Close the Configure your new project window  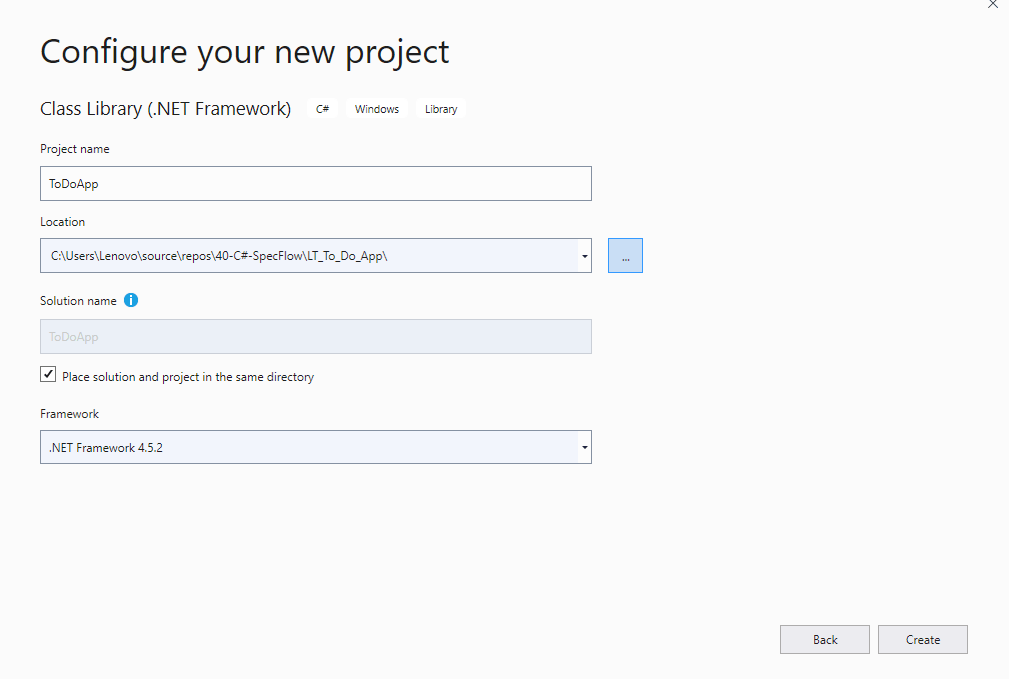point(993,4)
